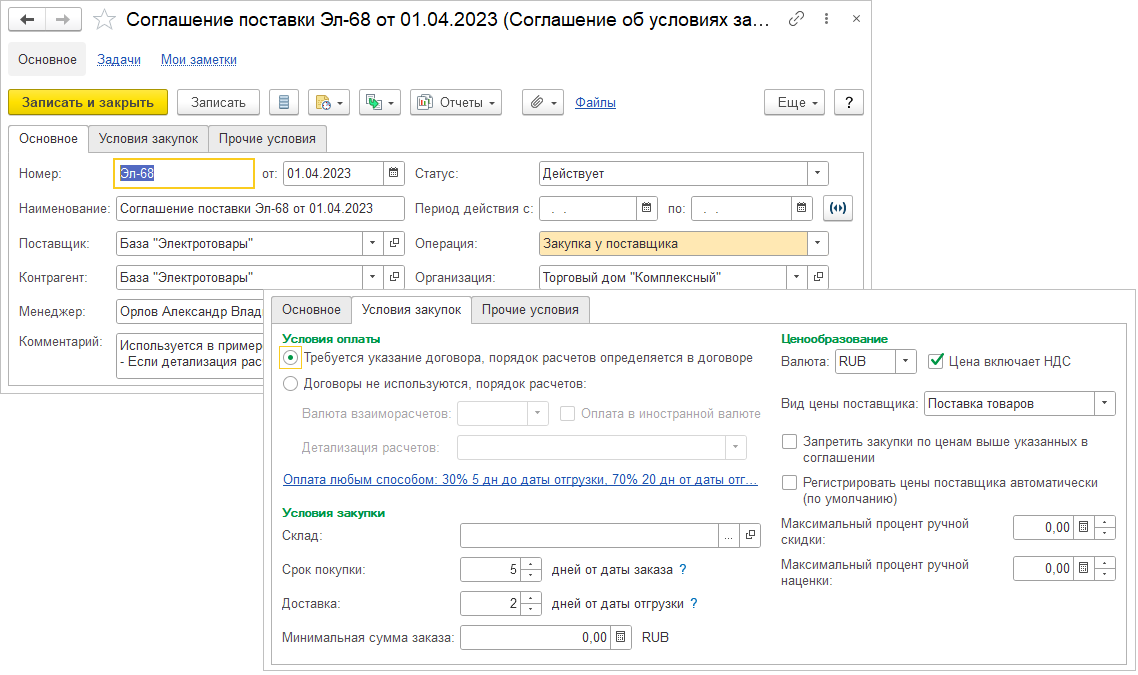
Task: Toggle 'Цена включает НДС' checkbox
Action: [x=936, y=361]
